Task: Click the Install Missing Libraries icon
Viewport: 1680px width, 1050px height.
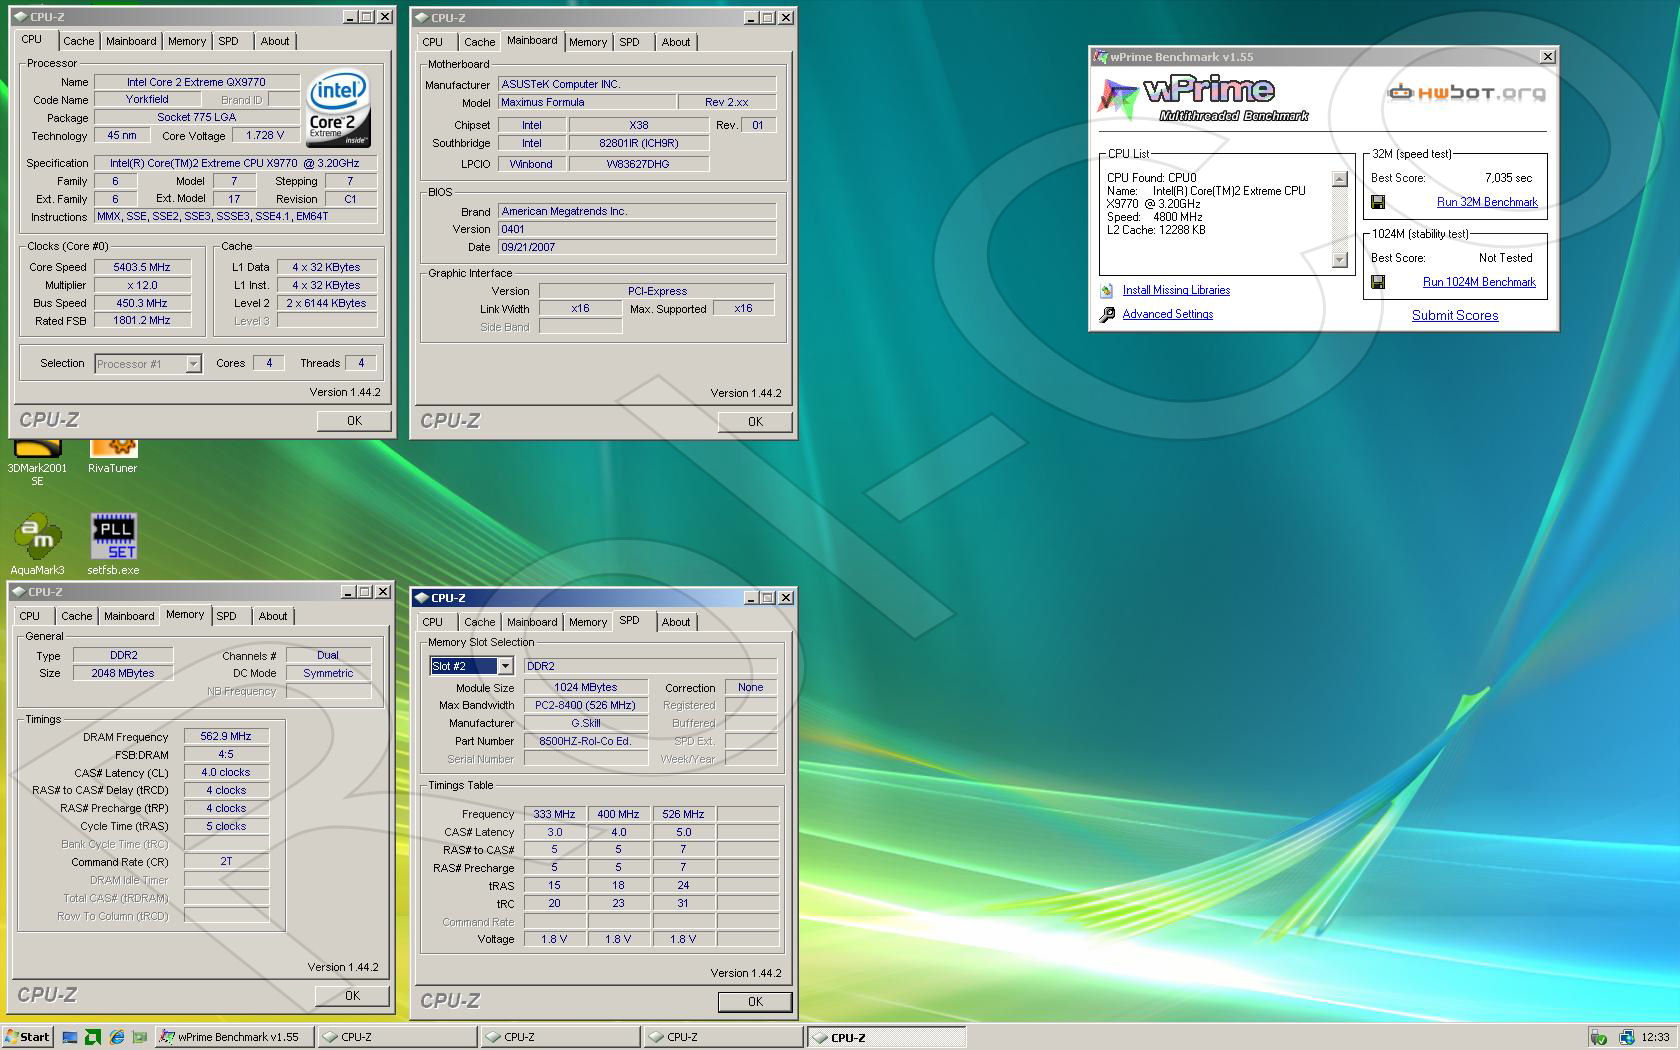Action: click(1107, 290)
